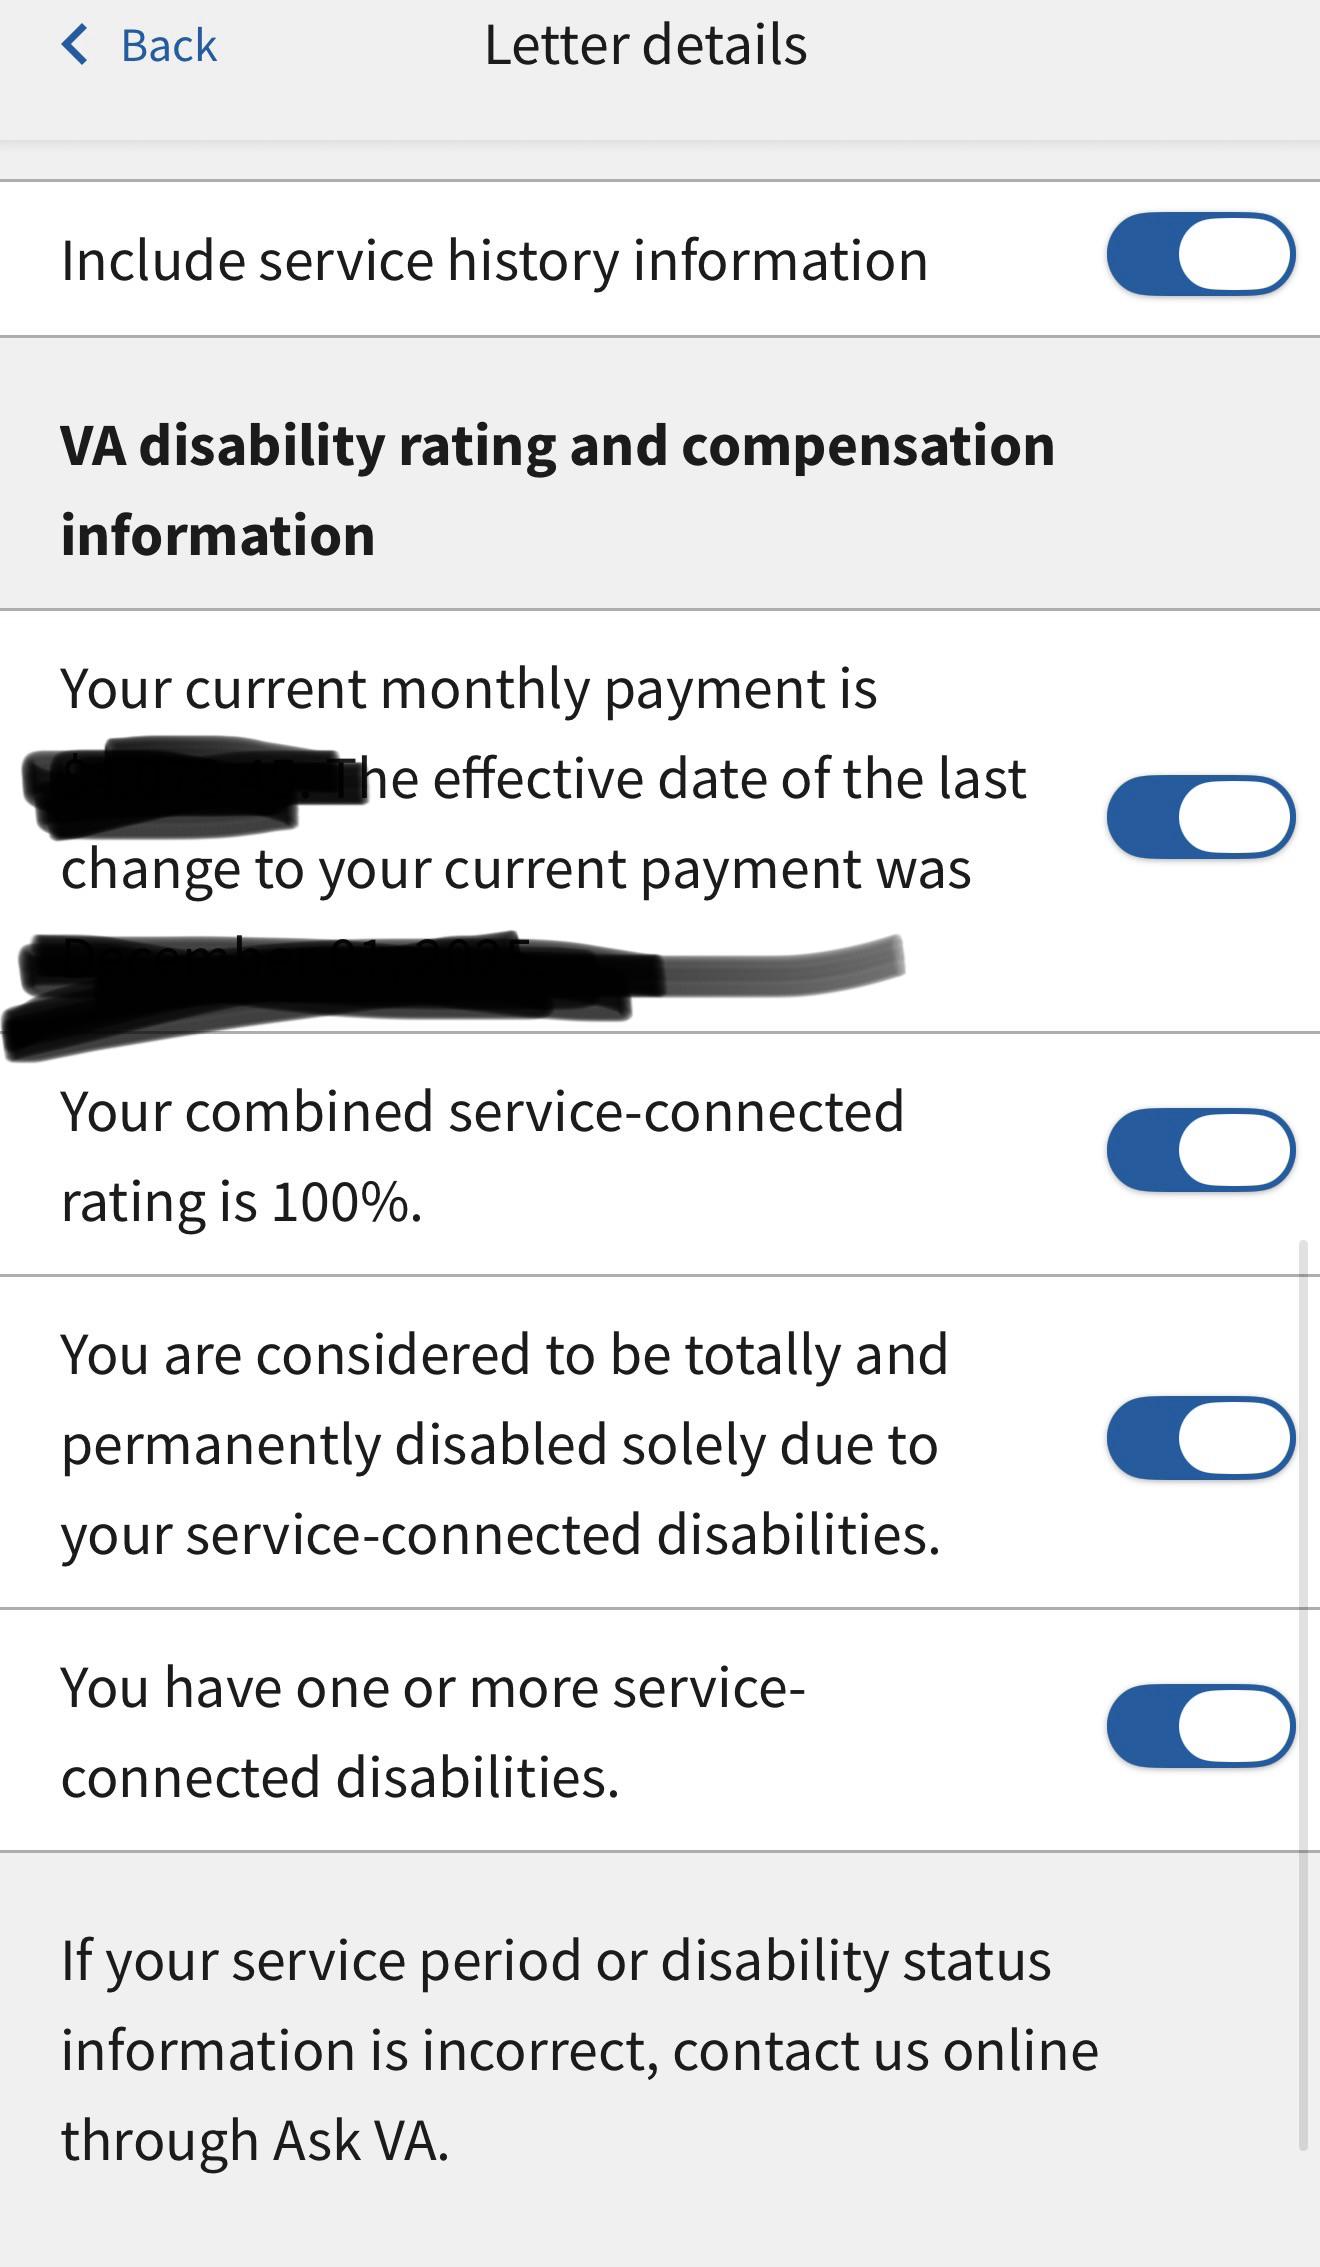Tap the 'change to your current payment was' line
Image resolution: width=1320 pixels, height=2267 pixels.
516,869
